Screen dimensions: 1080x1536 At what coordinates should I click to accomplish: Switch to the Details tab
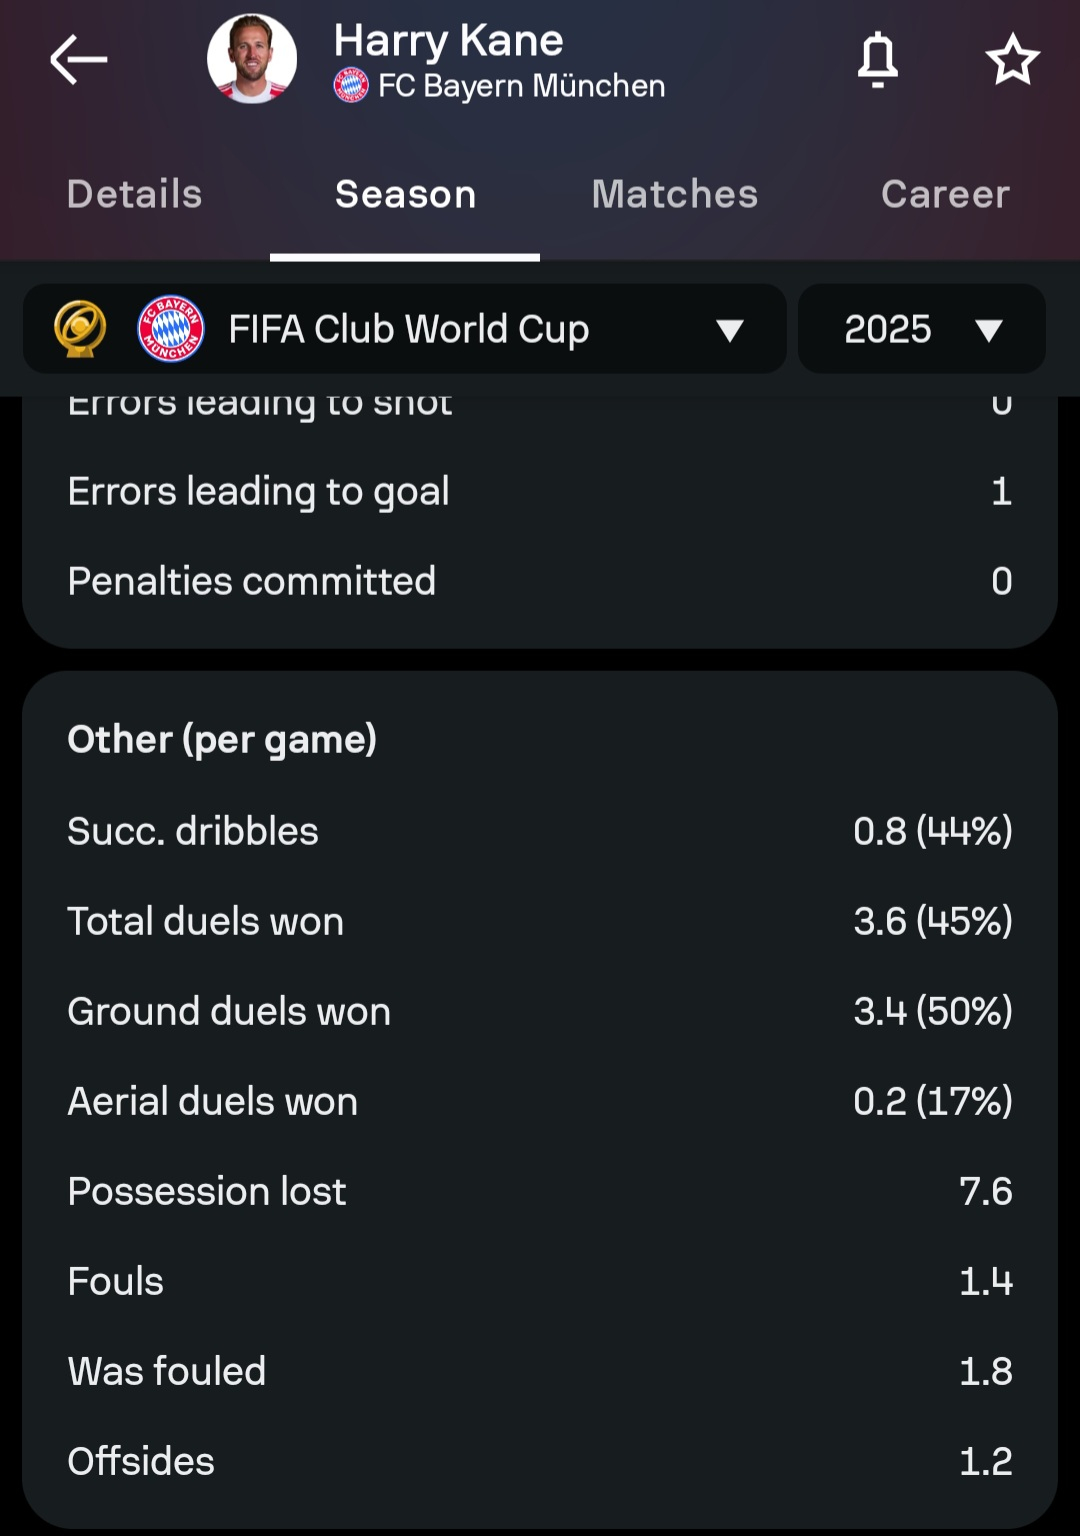pyautogui.click(x=135, y=194)
